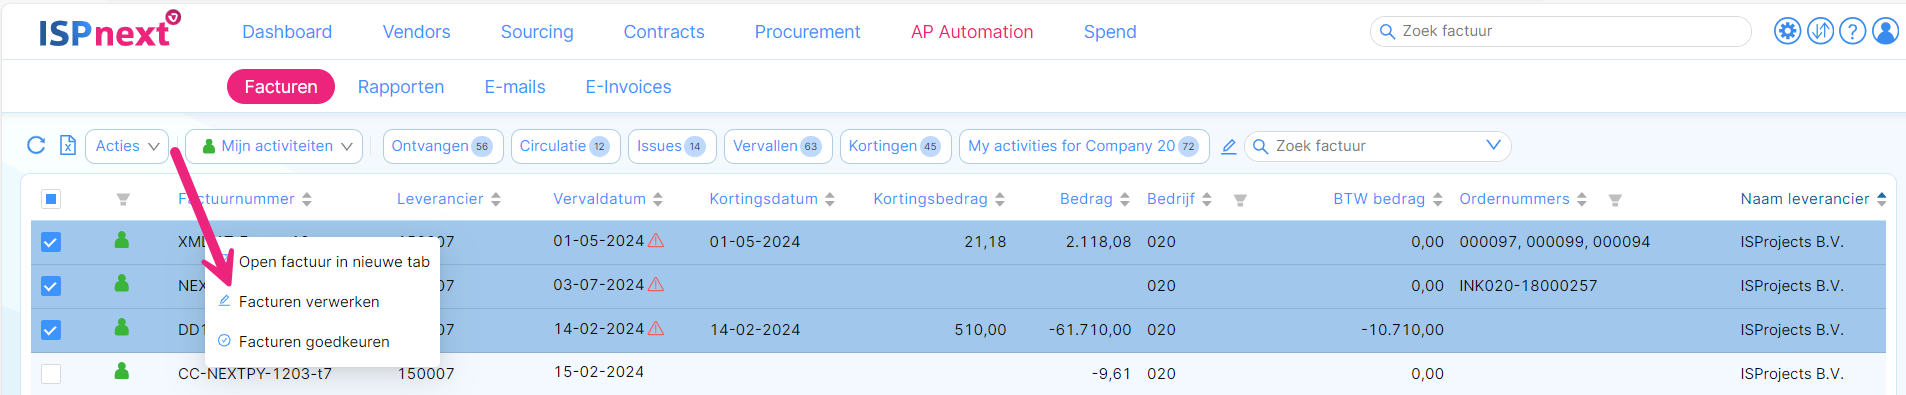Click the Vervallen 63 filter button
The width and height of the screenshot is (1906, 395).
click(x=778, y=146)
